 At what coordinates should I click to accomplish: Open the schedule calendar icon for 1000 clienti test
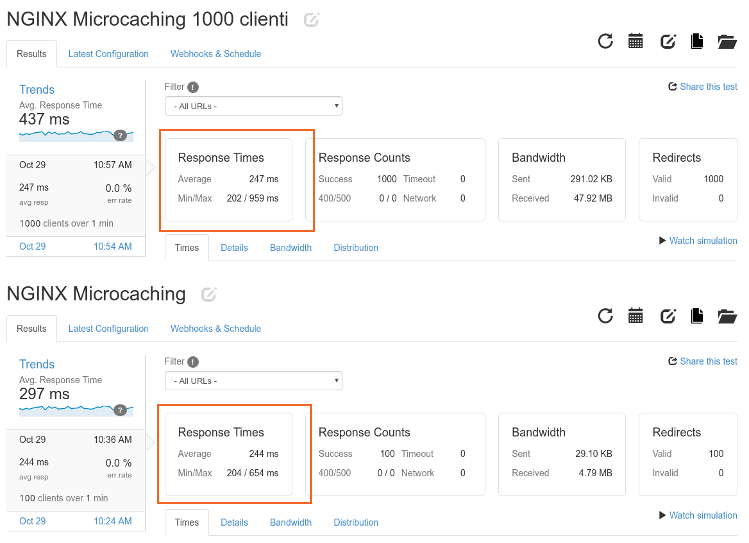click(635, 42)
